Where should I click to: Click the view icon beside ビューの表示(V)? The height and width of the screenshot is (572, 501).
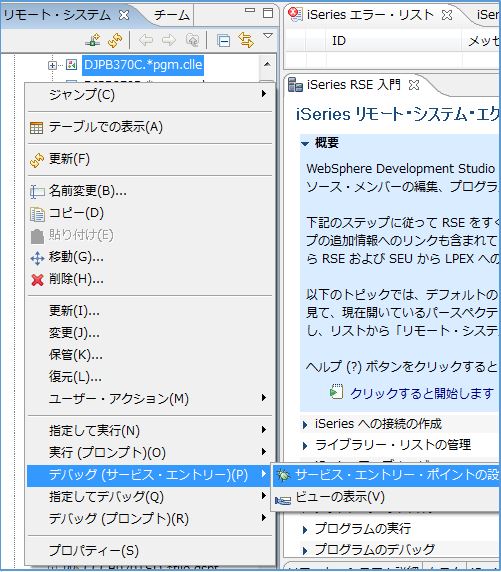[283, 499]
